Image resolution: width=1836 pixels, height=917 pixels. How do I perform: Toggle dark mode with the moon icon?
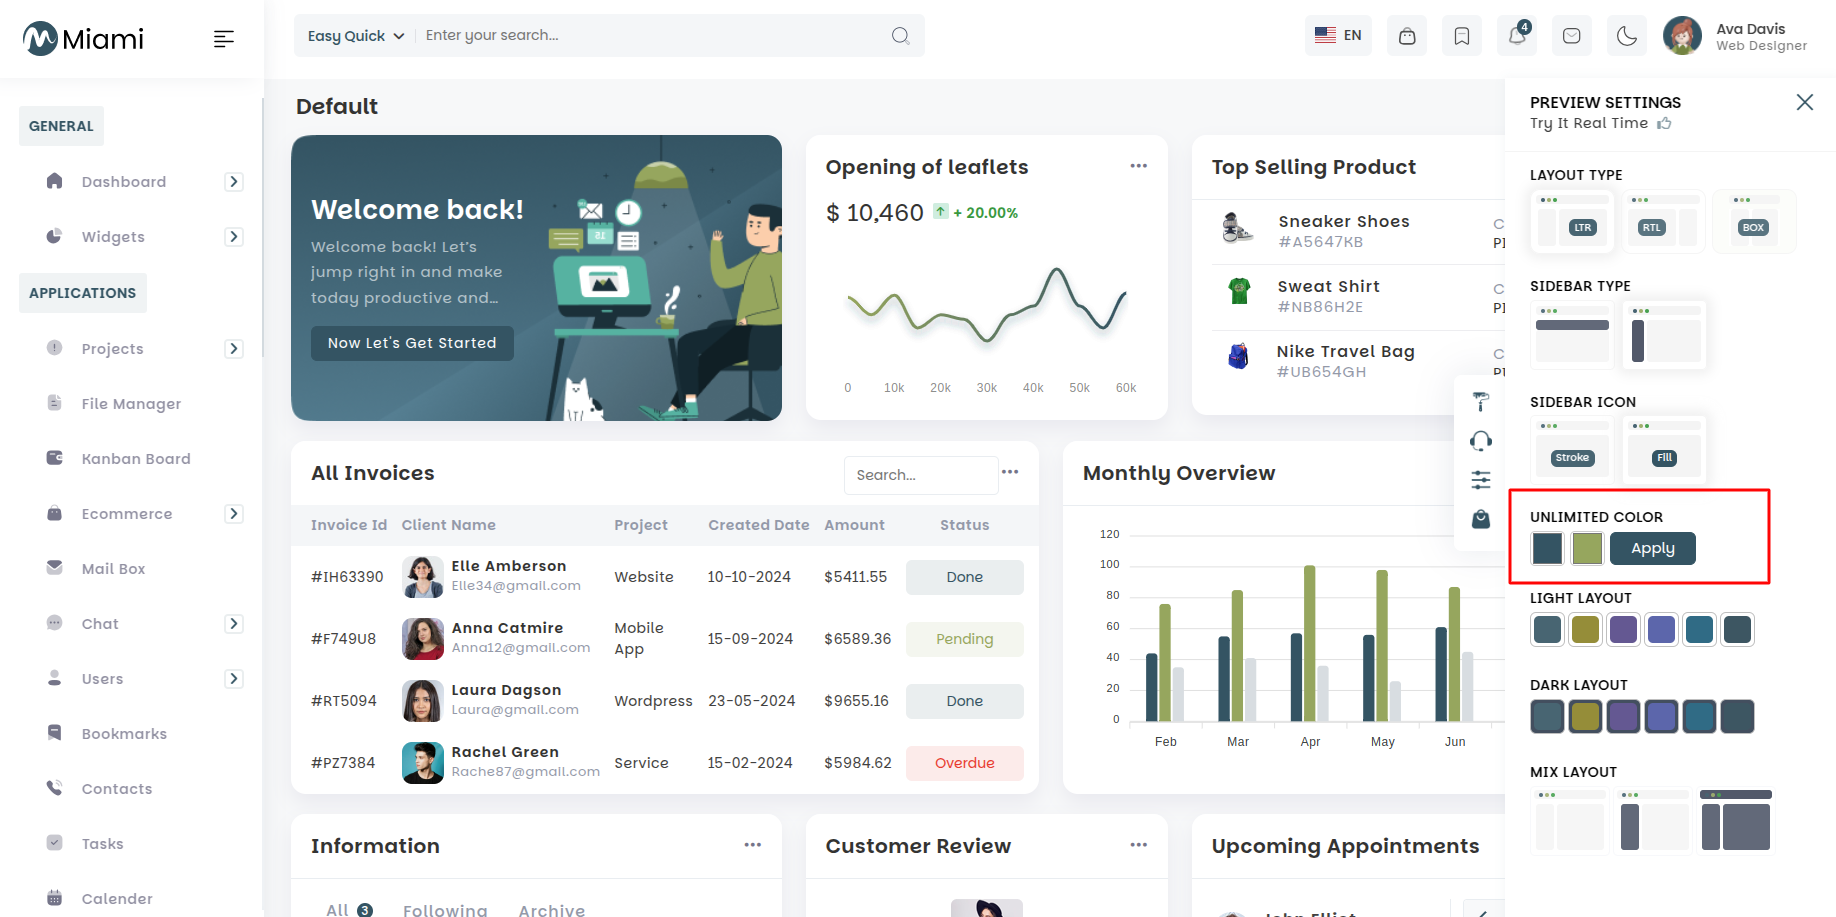click(1627, 36)
